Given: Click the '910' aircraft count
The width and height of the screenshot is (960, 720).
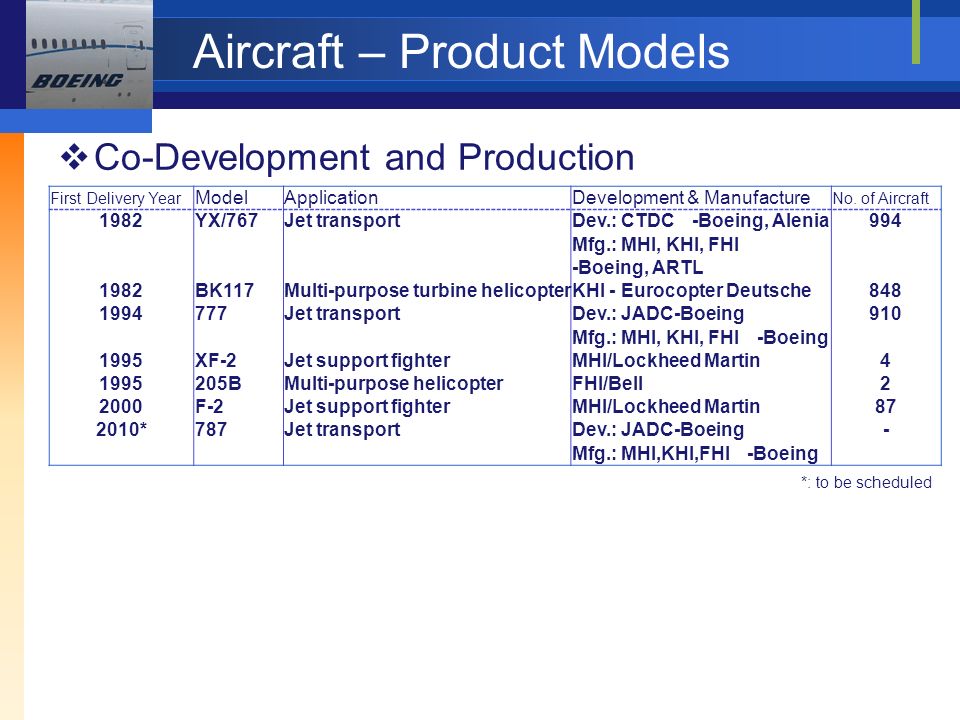Looking at the screenshot, I should point(885,313).
